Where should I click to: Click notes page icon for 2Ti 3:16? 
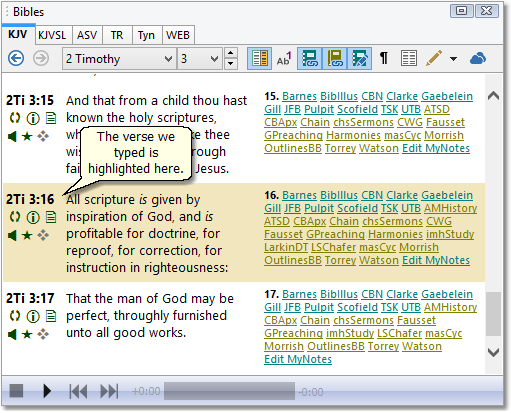(51, 217)
